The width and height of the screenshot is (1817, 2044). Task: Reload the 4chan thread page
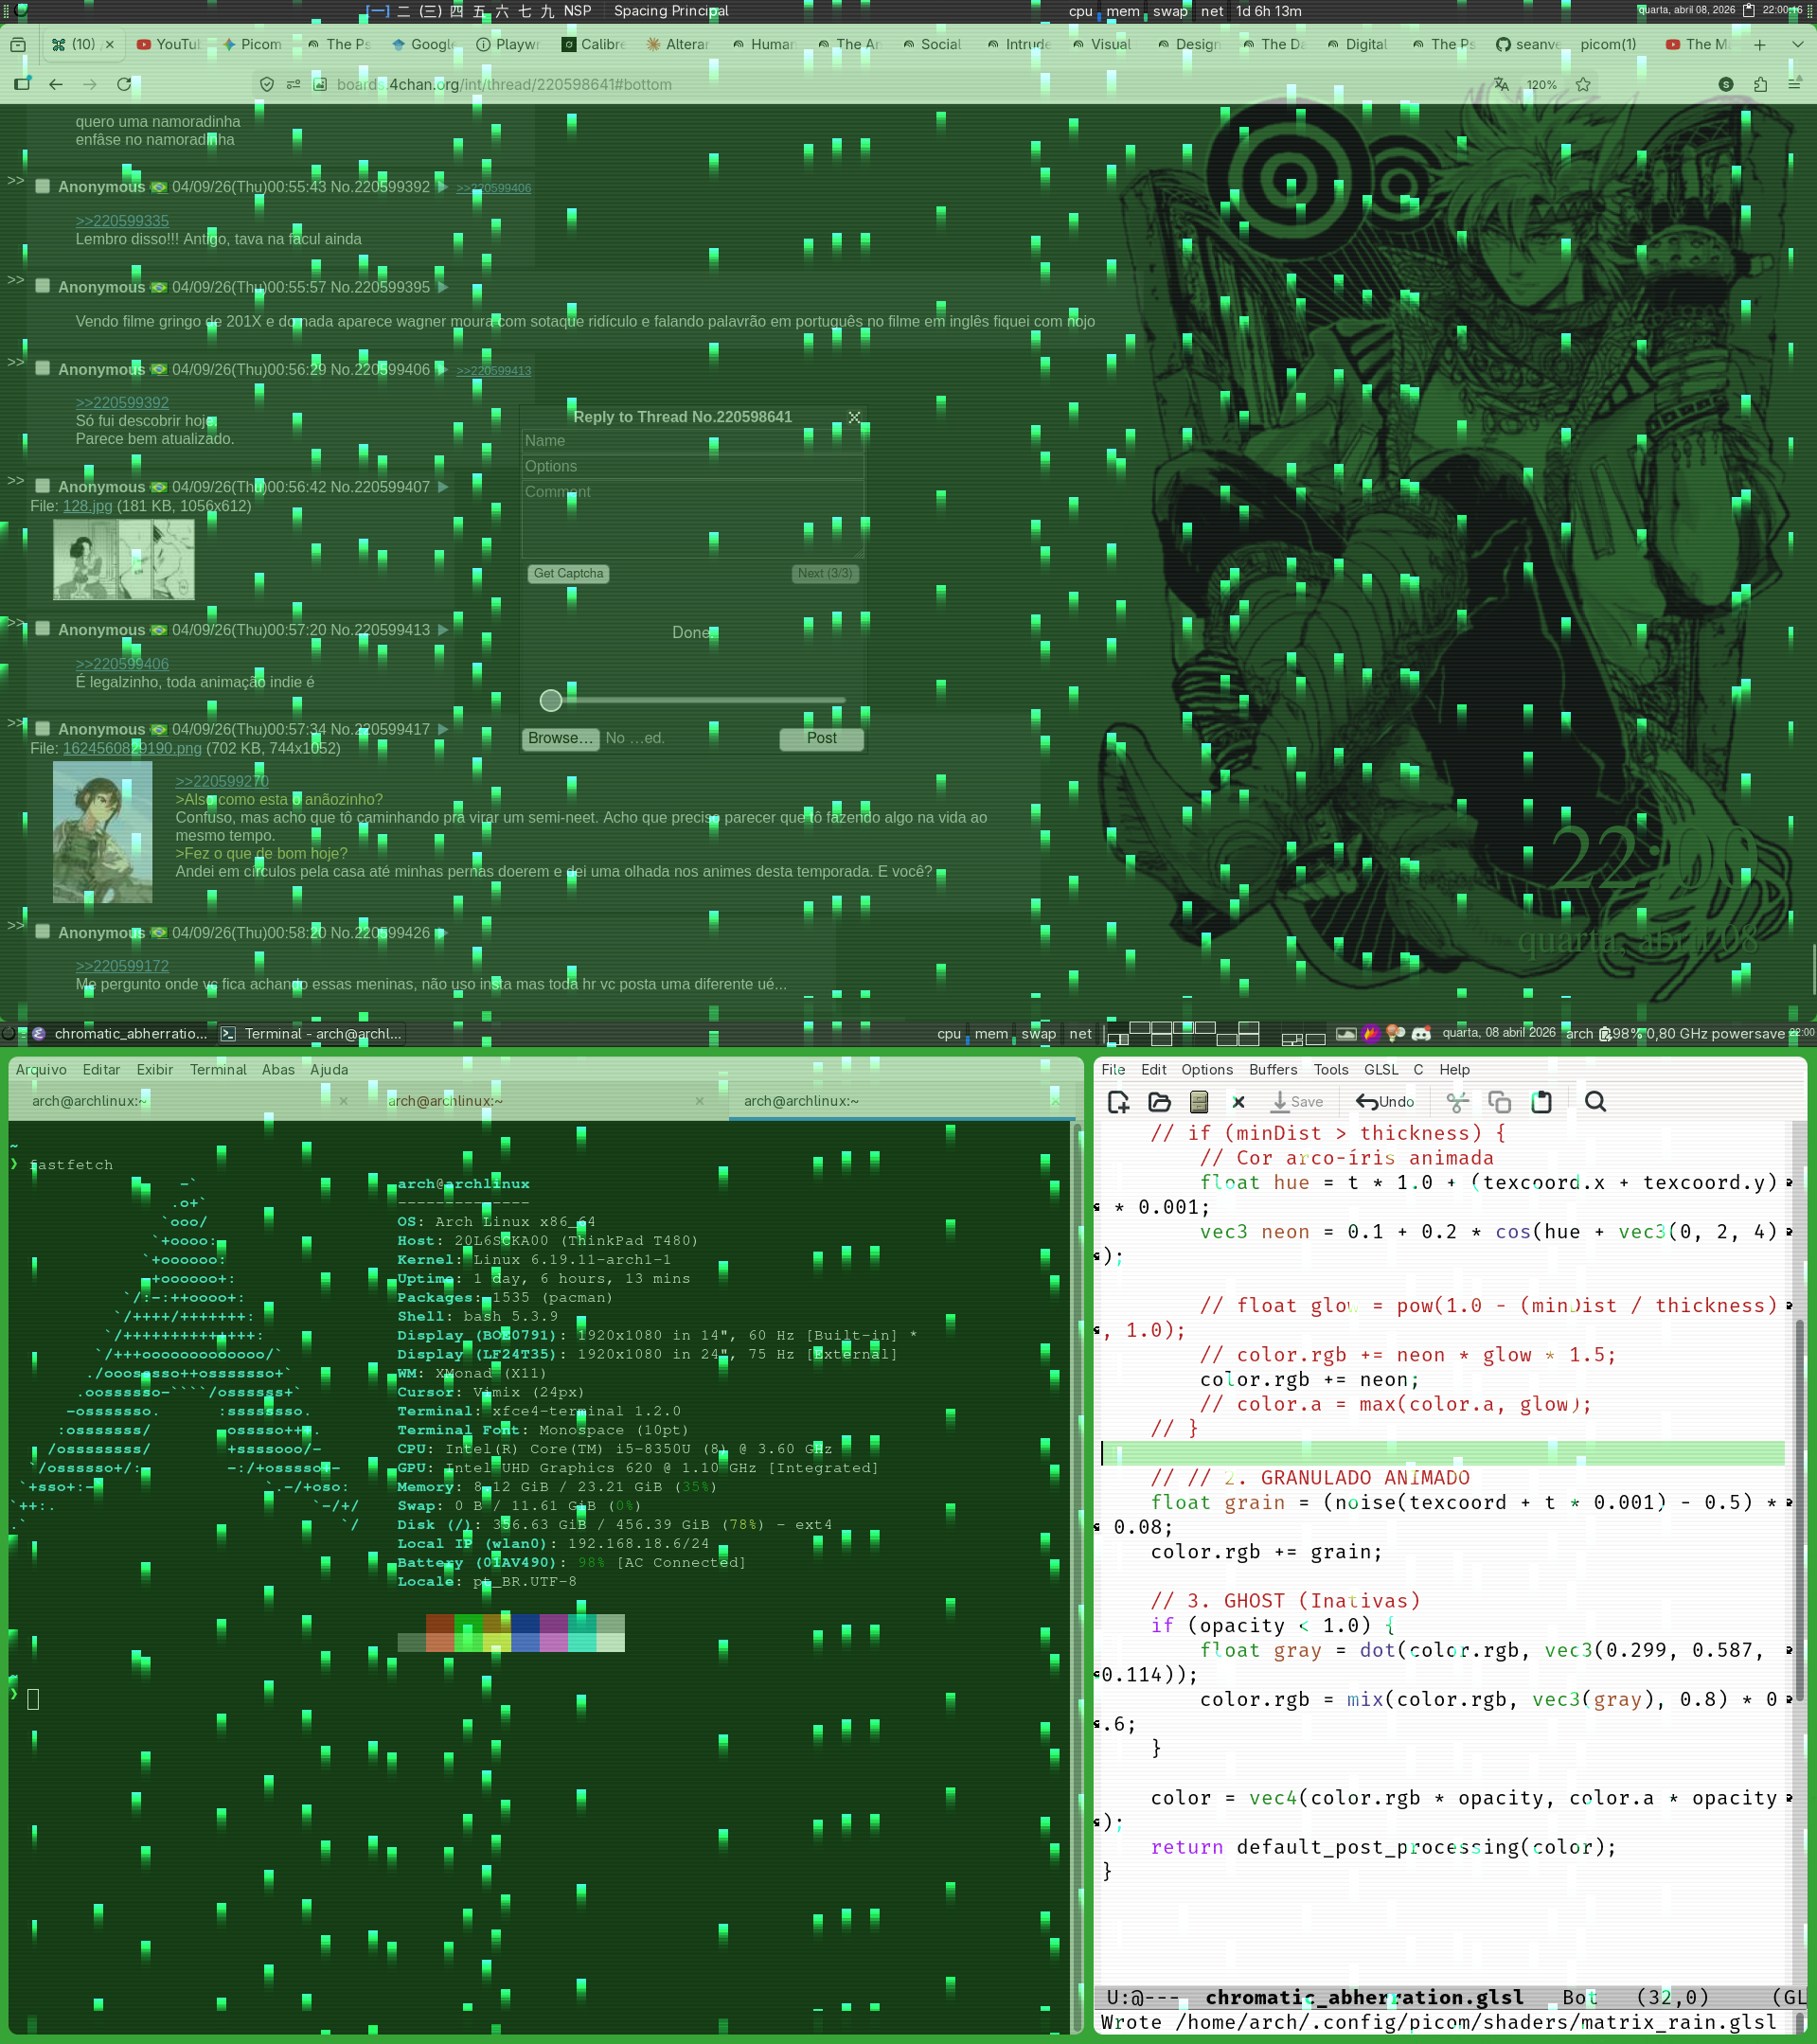(x=124, y=85)
